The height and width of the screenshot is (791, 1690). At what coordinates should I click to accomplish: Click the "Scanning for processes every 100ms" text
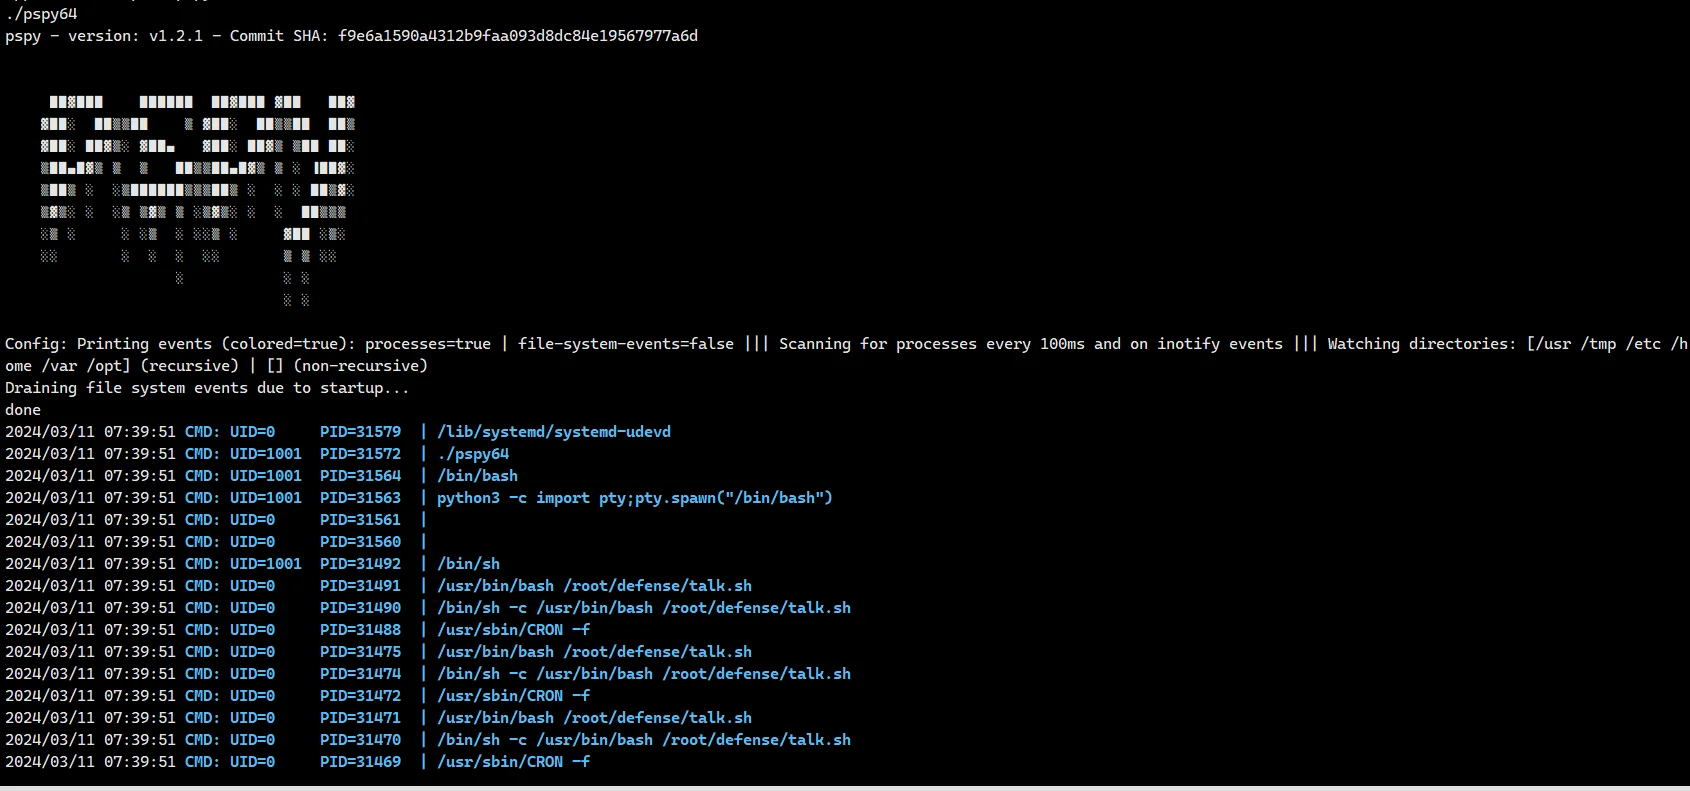pyautogui.click(x=932, y=344)
